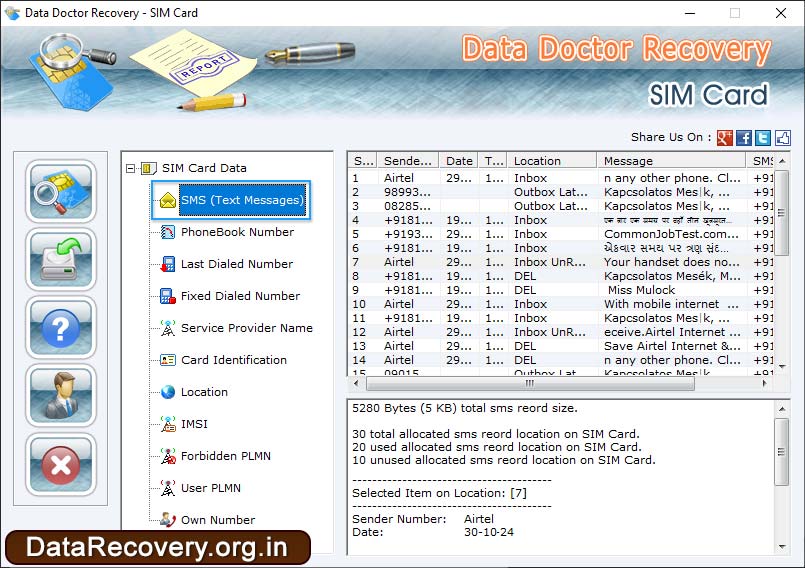Viewport: 805px width, 568px height.
Task: Click the PhoneBook Number icon
Action: [x=168, y=232]
